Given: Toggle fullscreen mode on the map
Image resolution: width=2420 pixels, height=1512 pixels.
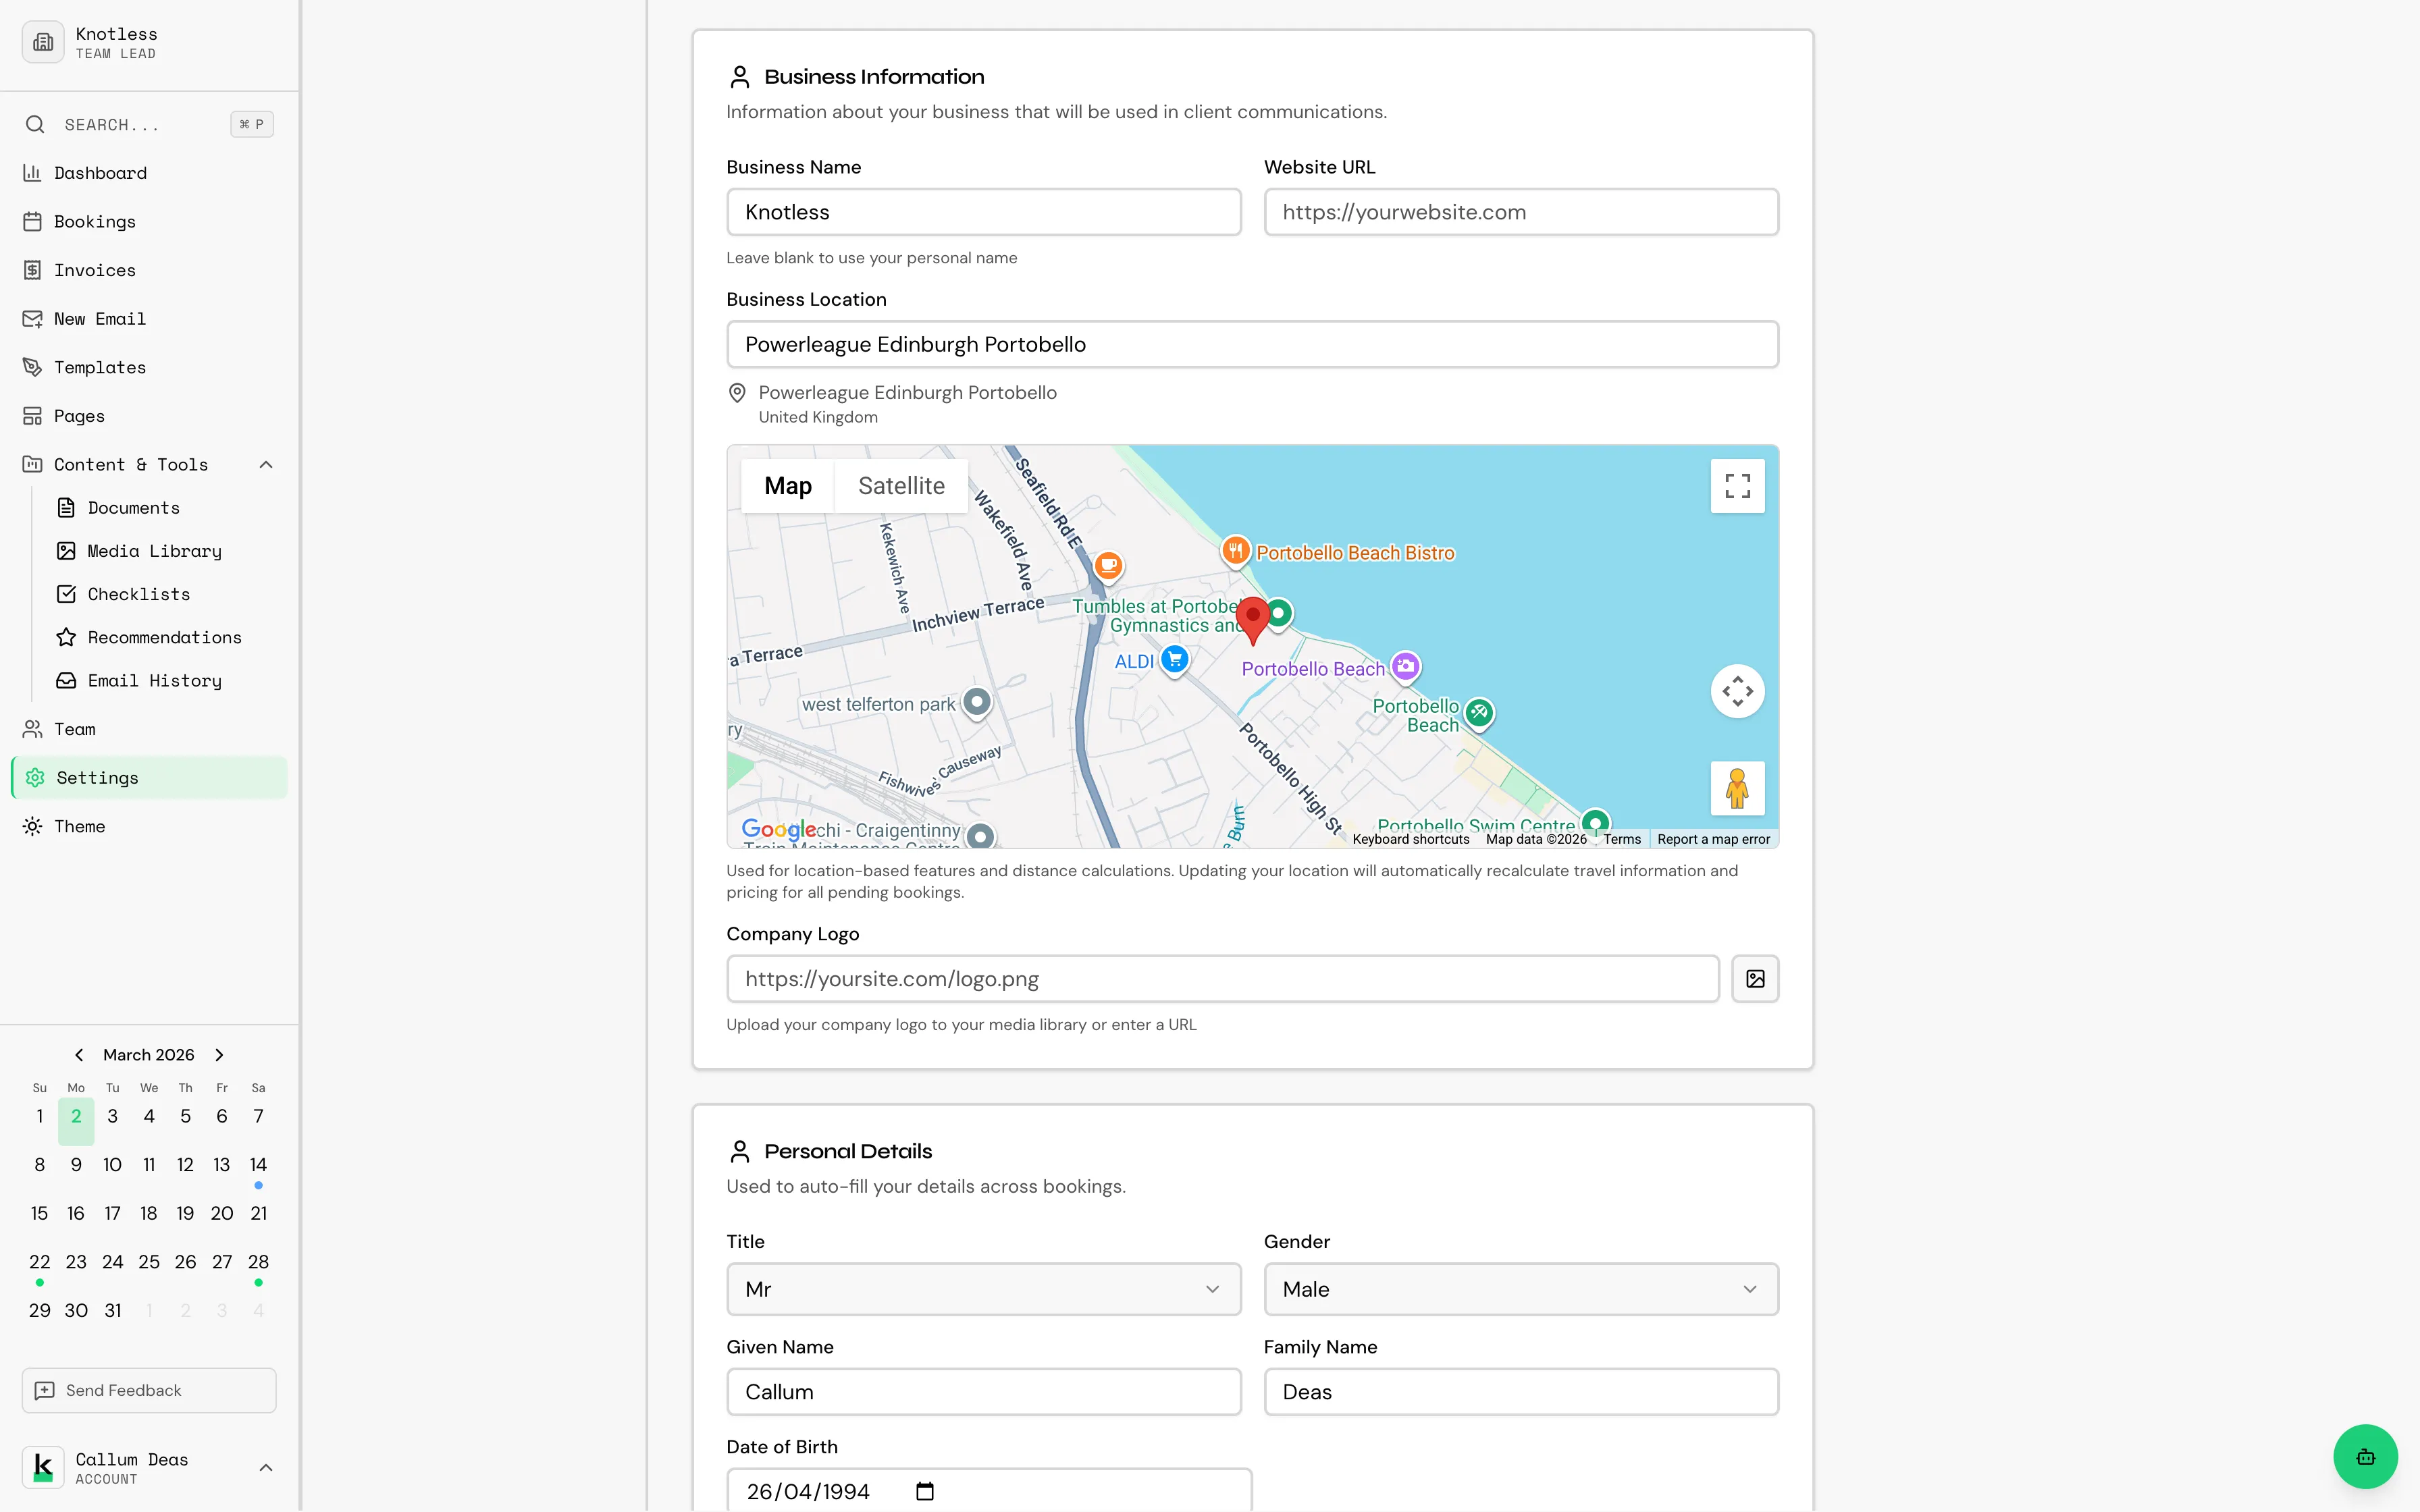Looking at the screenshot, I should pyautogui.click(x=1737, y=485).
